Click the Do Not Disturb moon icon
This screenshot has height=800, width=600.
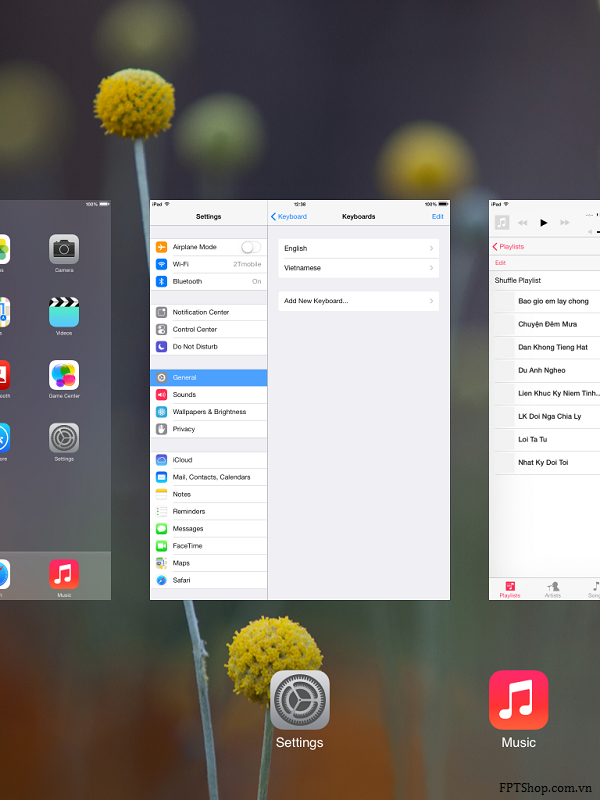pyautogui.click(x=161, y=346)
